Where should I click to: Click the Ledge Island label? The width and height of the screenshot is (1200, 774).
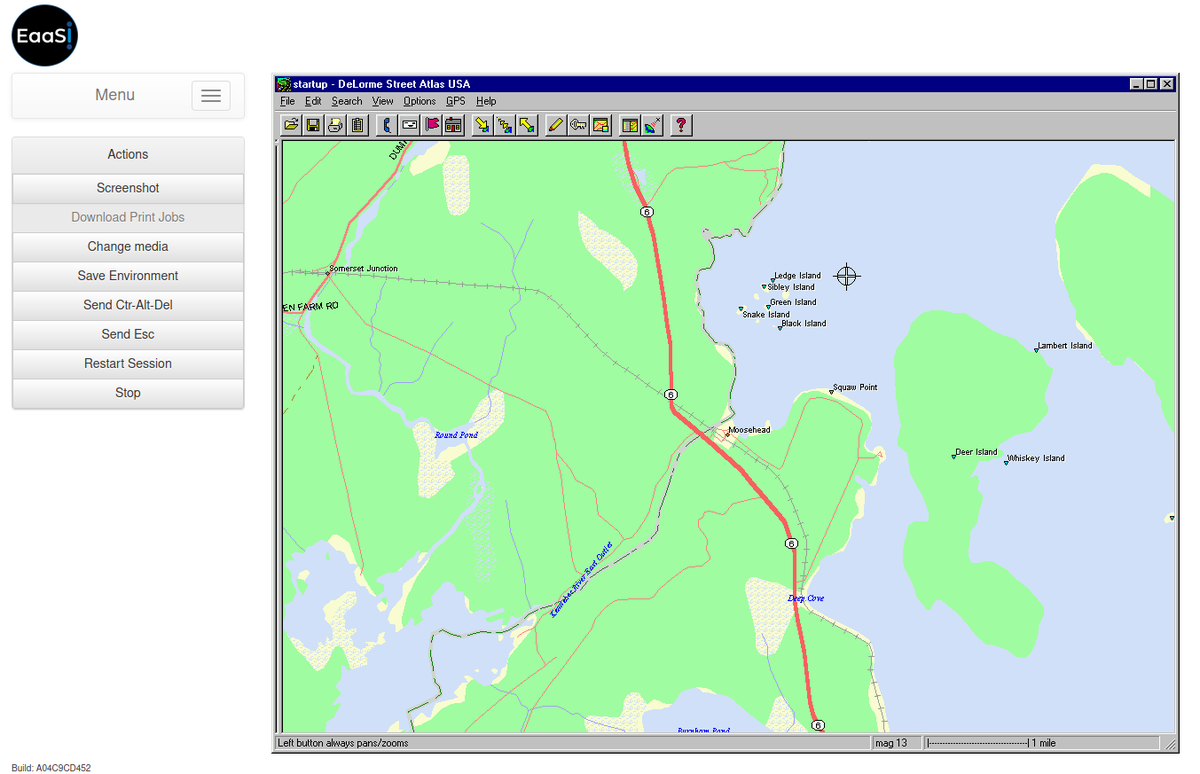point(797,276)
